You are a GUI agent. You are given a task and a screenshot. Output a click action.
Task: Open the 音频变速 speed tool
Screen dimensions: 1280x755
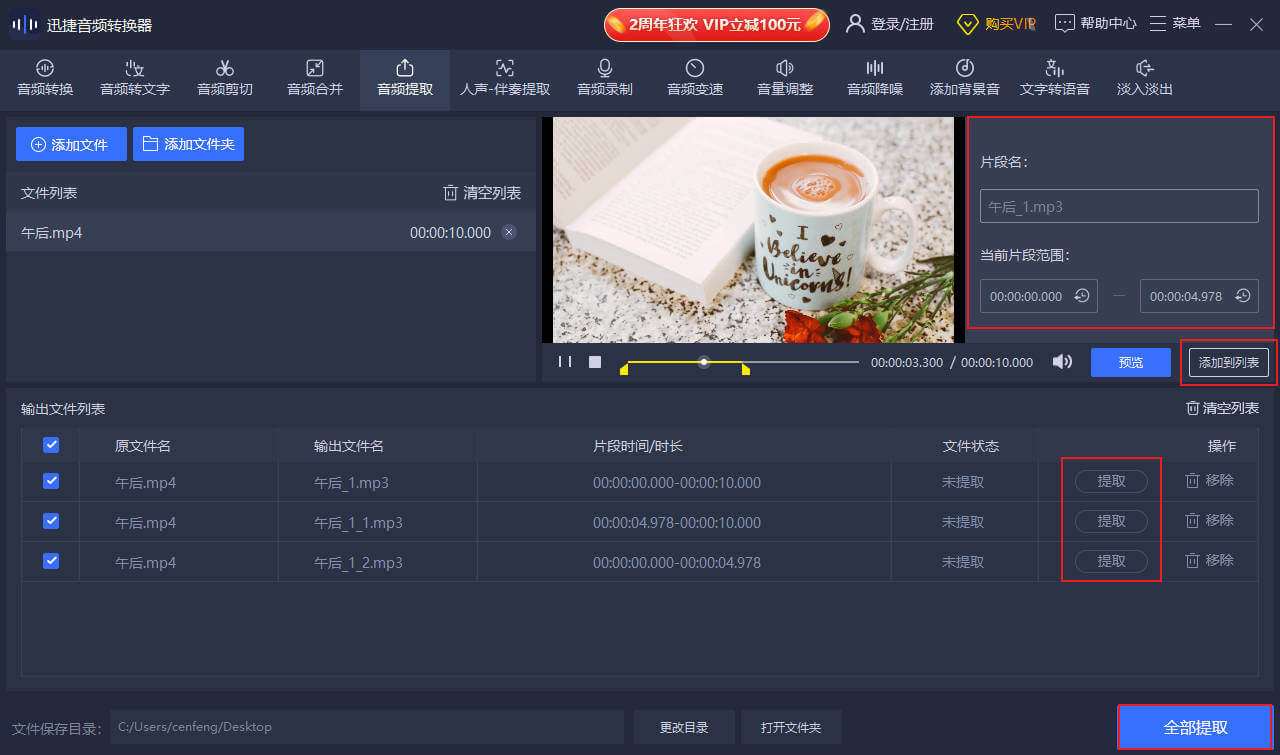(x=694, y=77)
